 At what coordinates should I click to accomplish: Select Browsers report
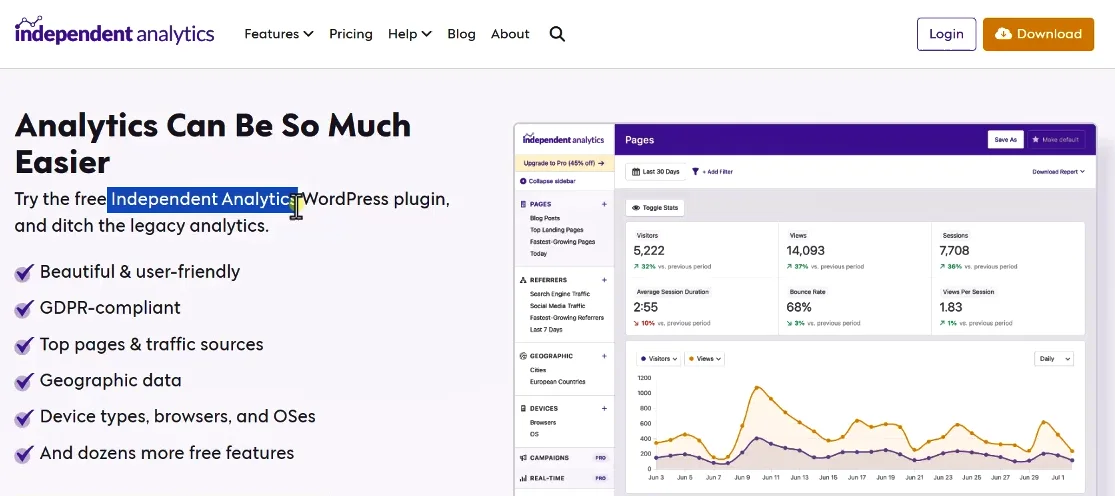click(543, 423)
